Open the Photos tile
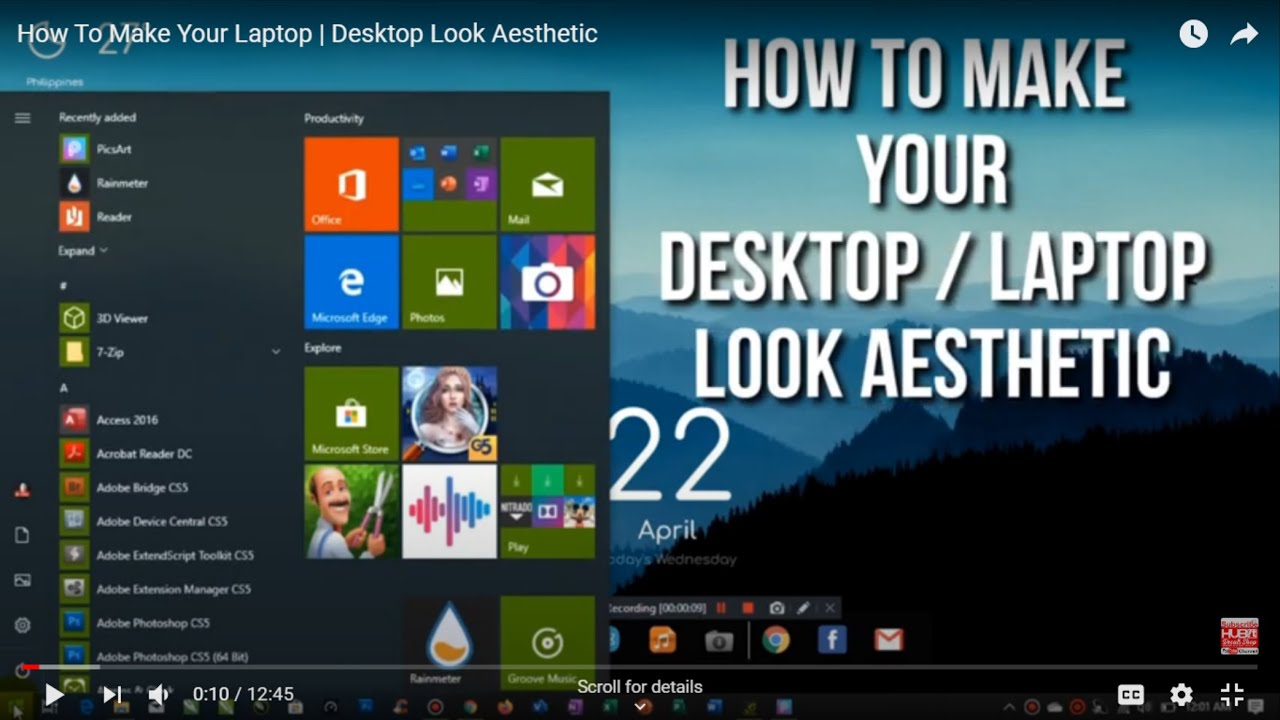Viewport: 1280px width, 720px height. tap(449, 282)
